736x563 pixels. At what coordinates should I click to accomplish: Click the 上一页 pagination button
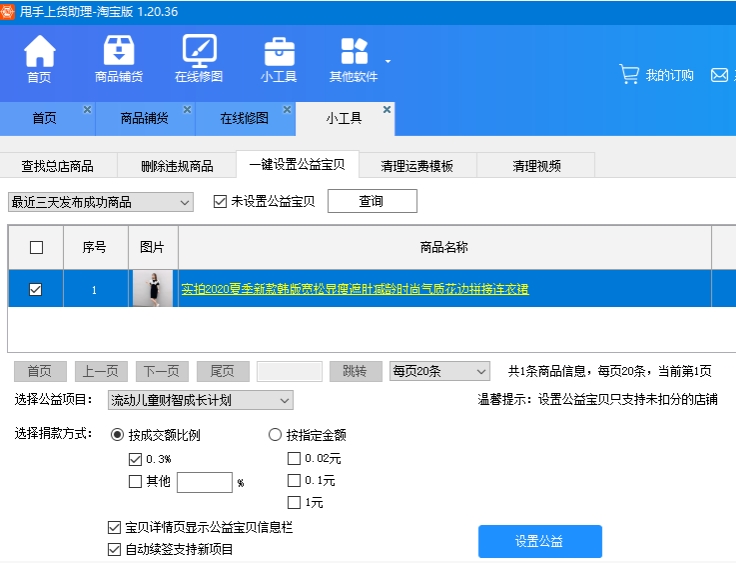pos(101,371)
